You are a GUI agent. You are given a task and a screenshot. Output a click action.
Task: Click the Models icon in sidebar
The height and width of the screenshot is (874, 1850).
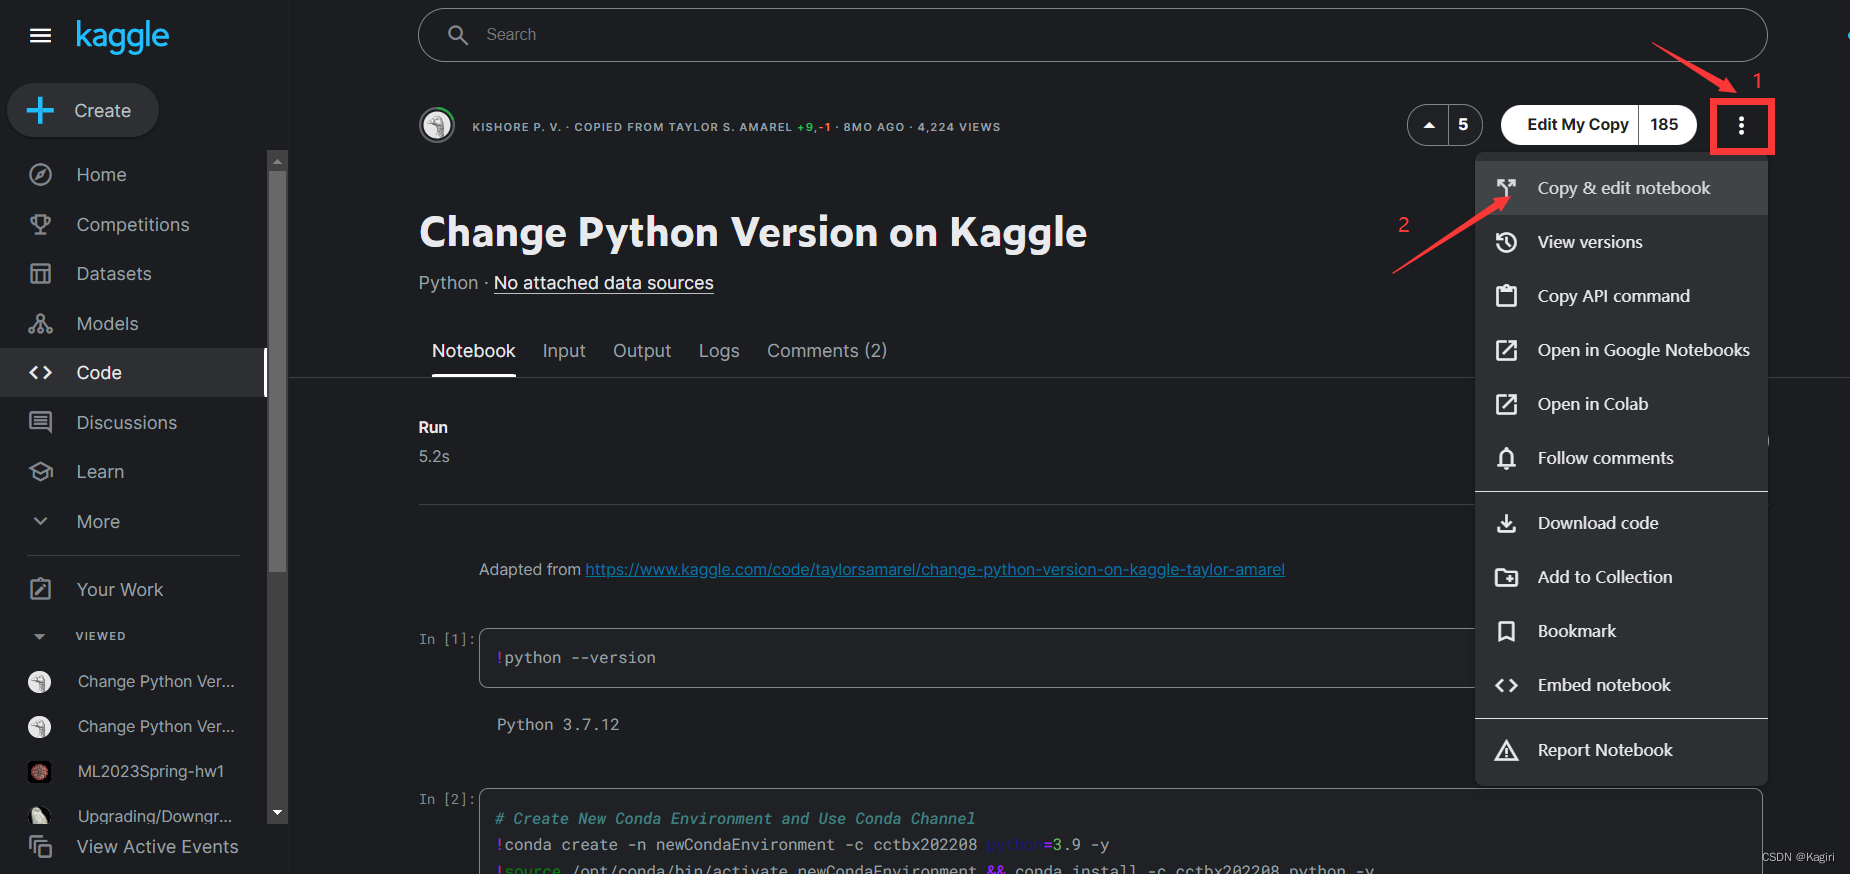tap(40, 324)
